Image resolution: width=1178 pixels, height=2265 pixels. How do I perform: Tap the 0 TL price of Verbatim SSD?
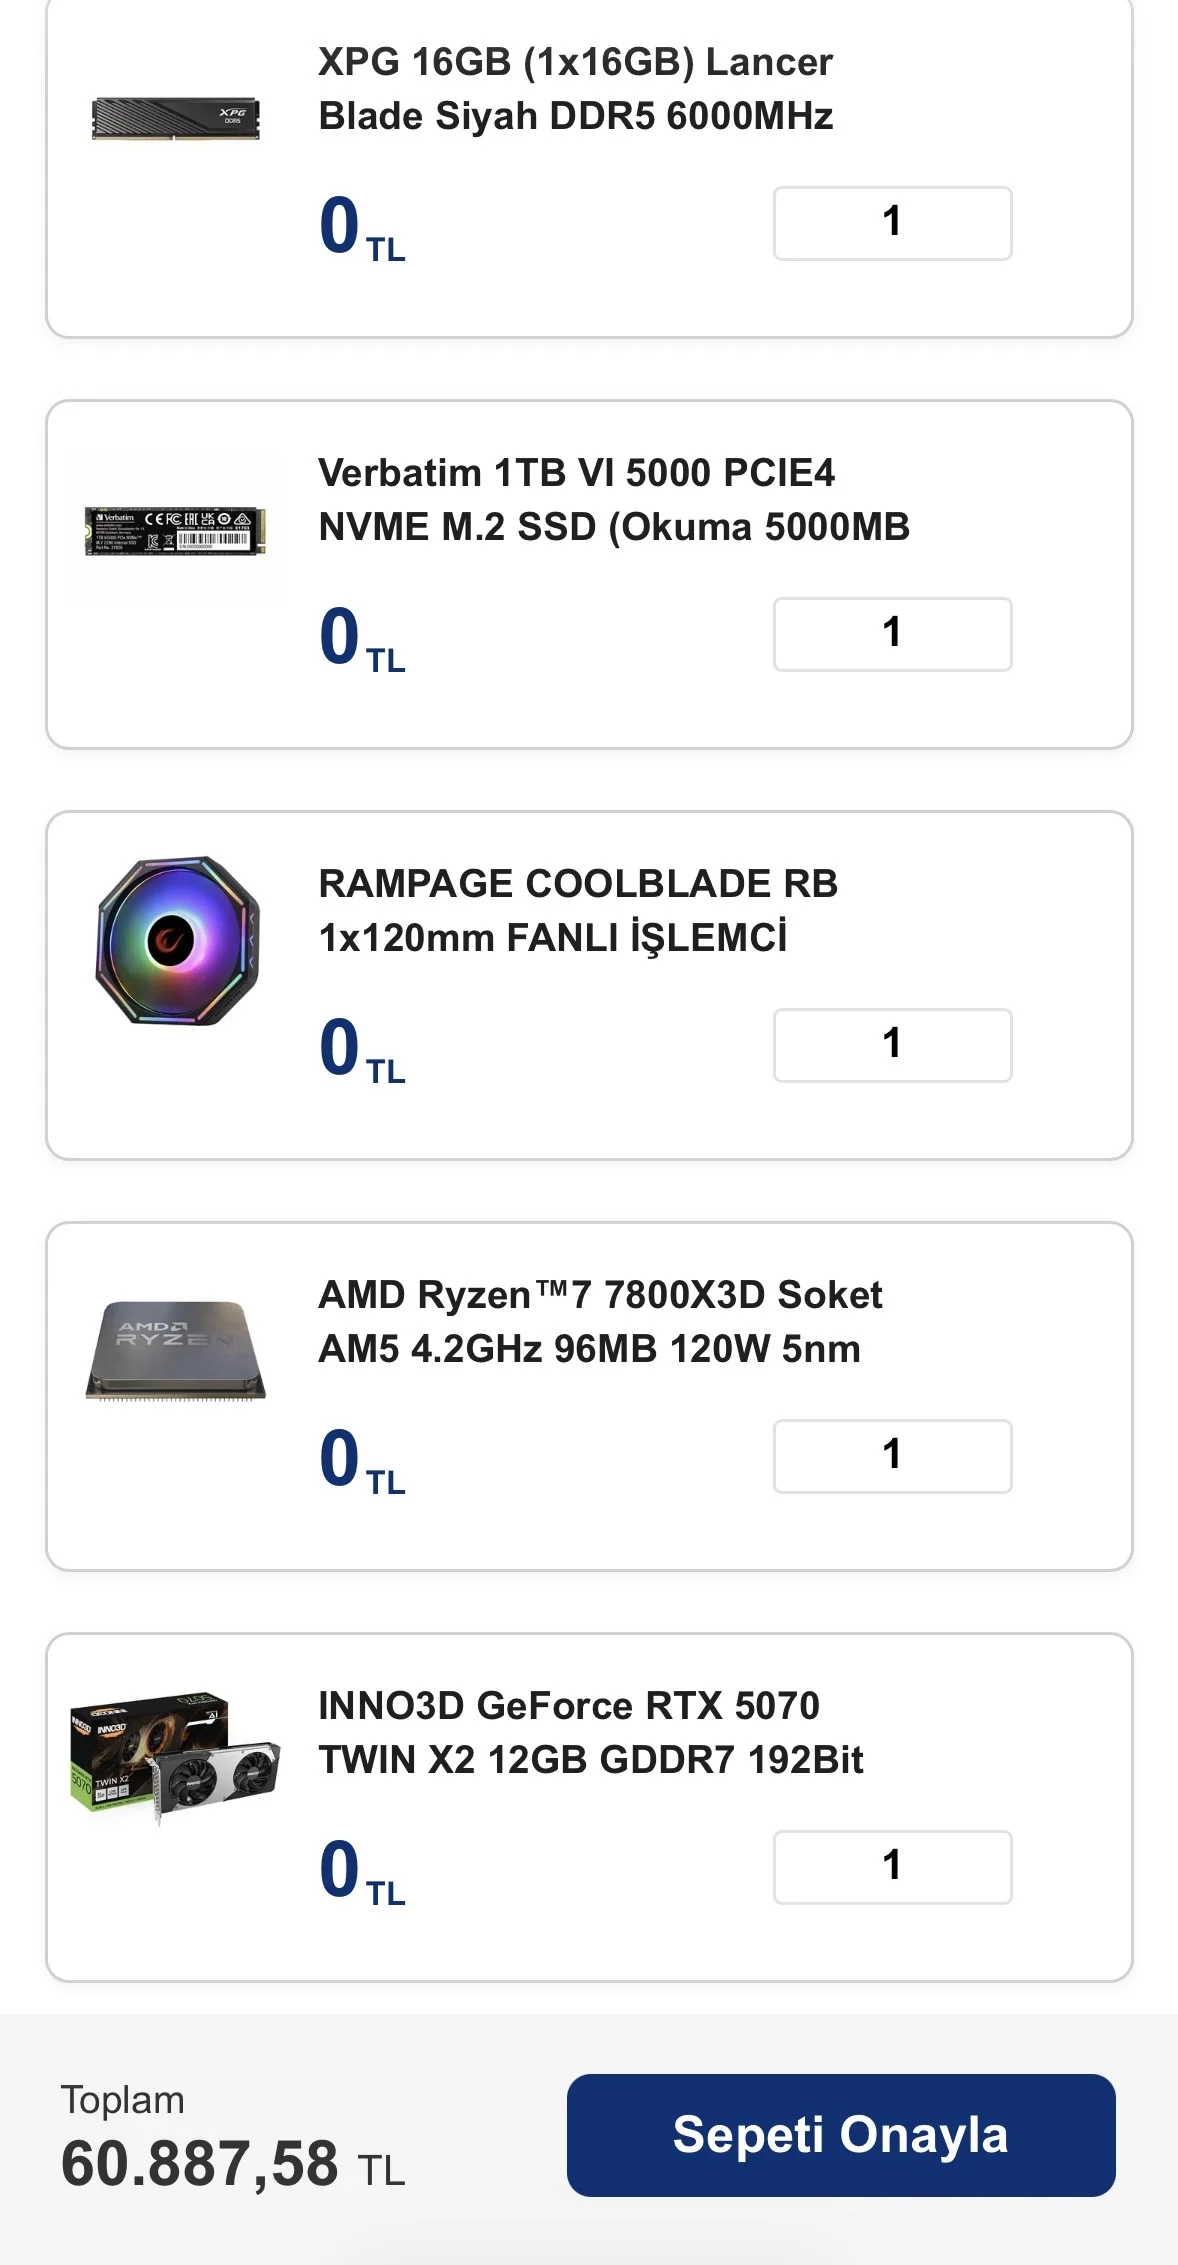coord(361,638)
